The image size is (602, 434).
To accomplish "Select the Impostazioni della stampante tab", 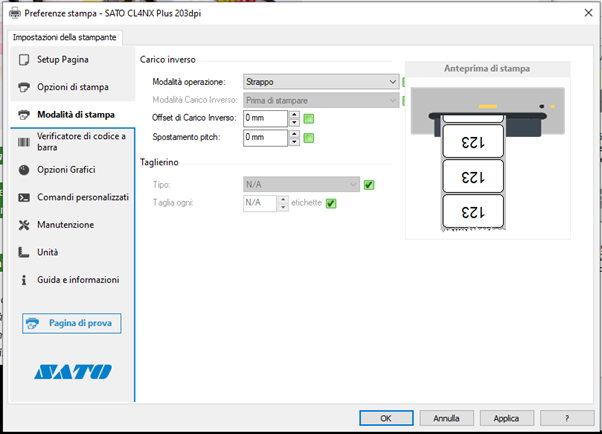I will point(64,37).
